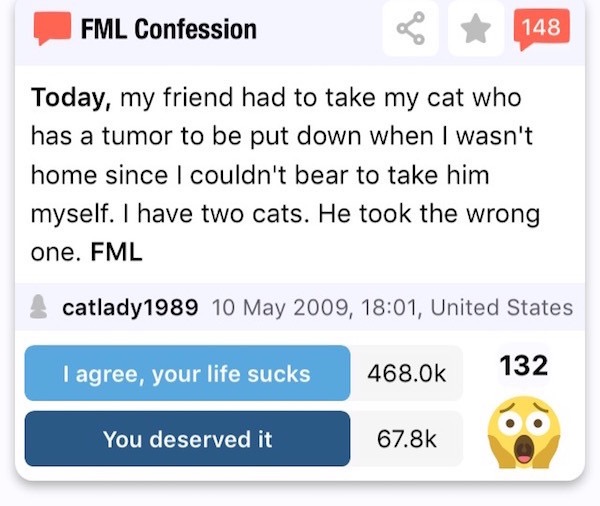Vote "You deserved it"

[187, 439]
